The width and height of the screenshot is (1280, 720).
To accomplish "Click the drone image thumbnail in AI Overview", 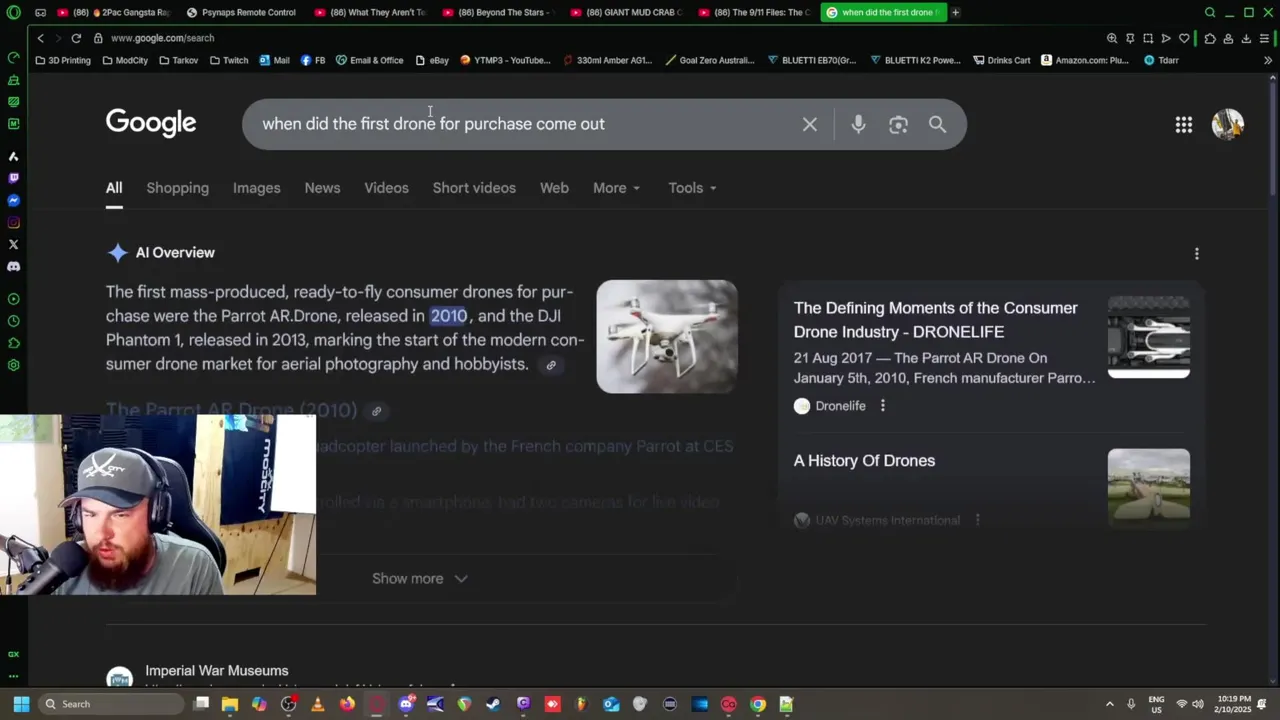I will pyautogui.click(x=667, y=336).
